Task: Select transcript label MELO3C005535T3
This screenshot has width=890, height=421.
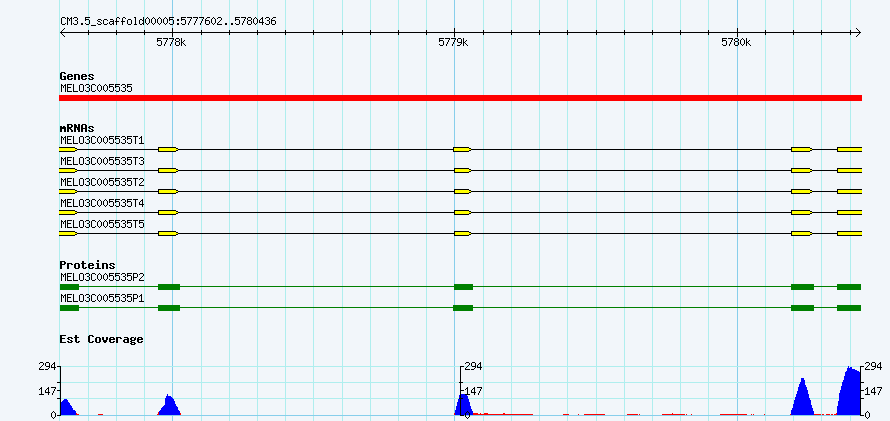Action: [x=102, y=161]
